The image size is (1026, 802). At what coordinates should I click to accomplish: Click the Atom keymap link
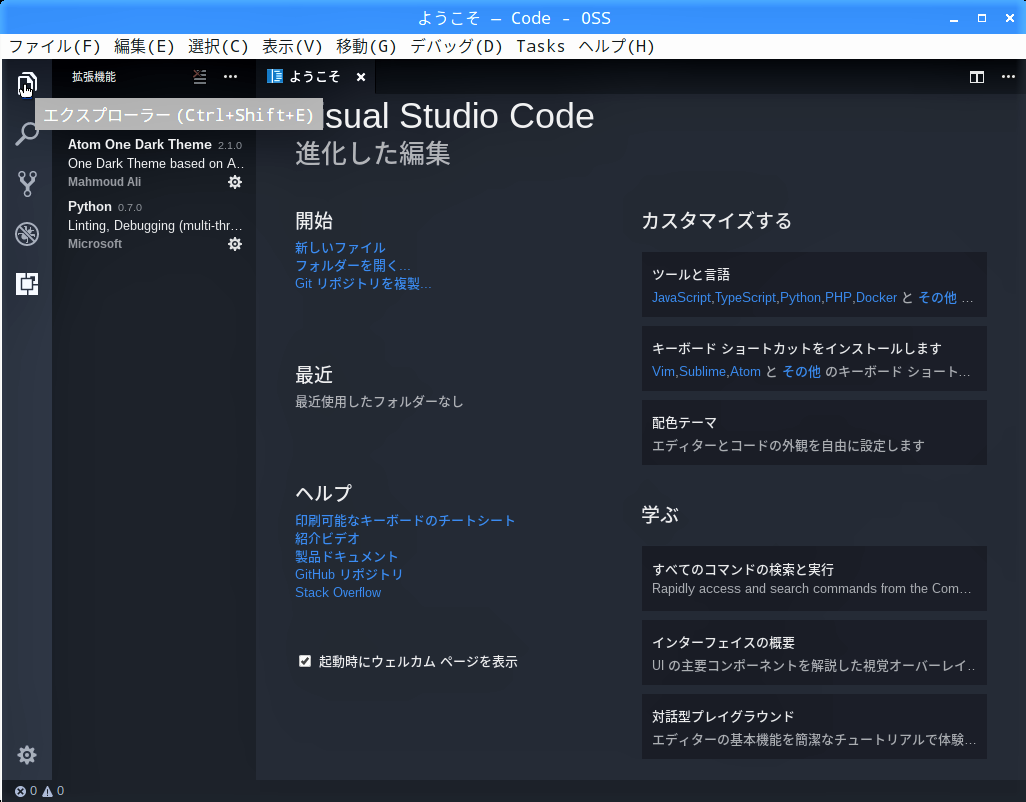(x=745, y=372)
